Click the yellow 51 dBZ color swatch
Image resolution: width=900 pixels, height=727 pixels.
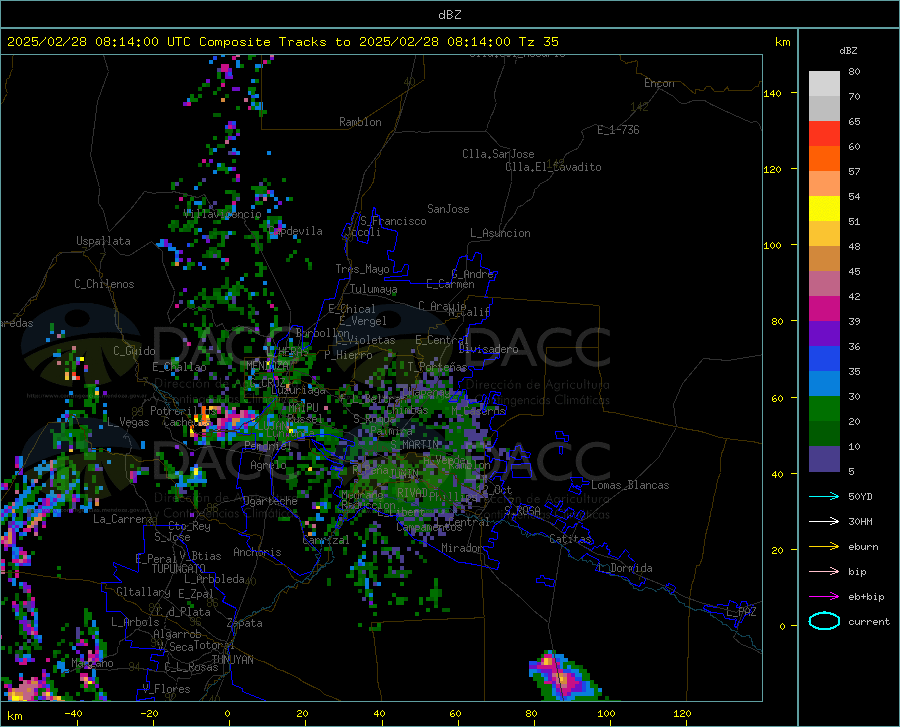tap(824, 209)
